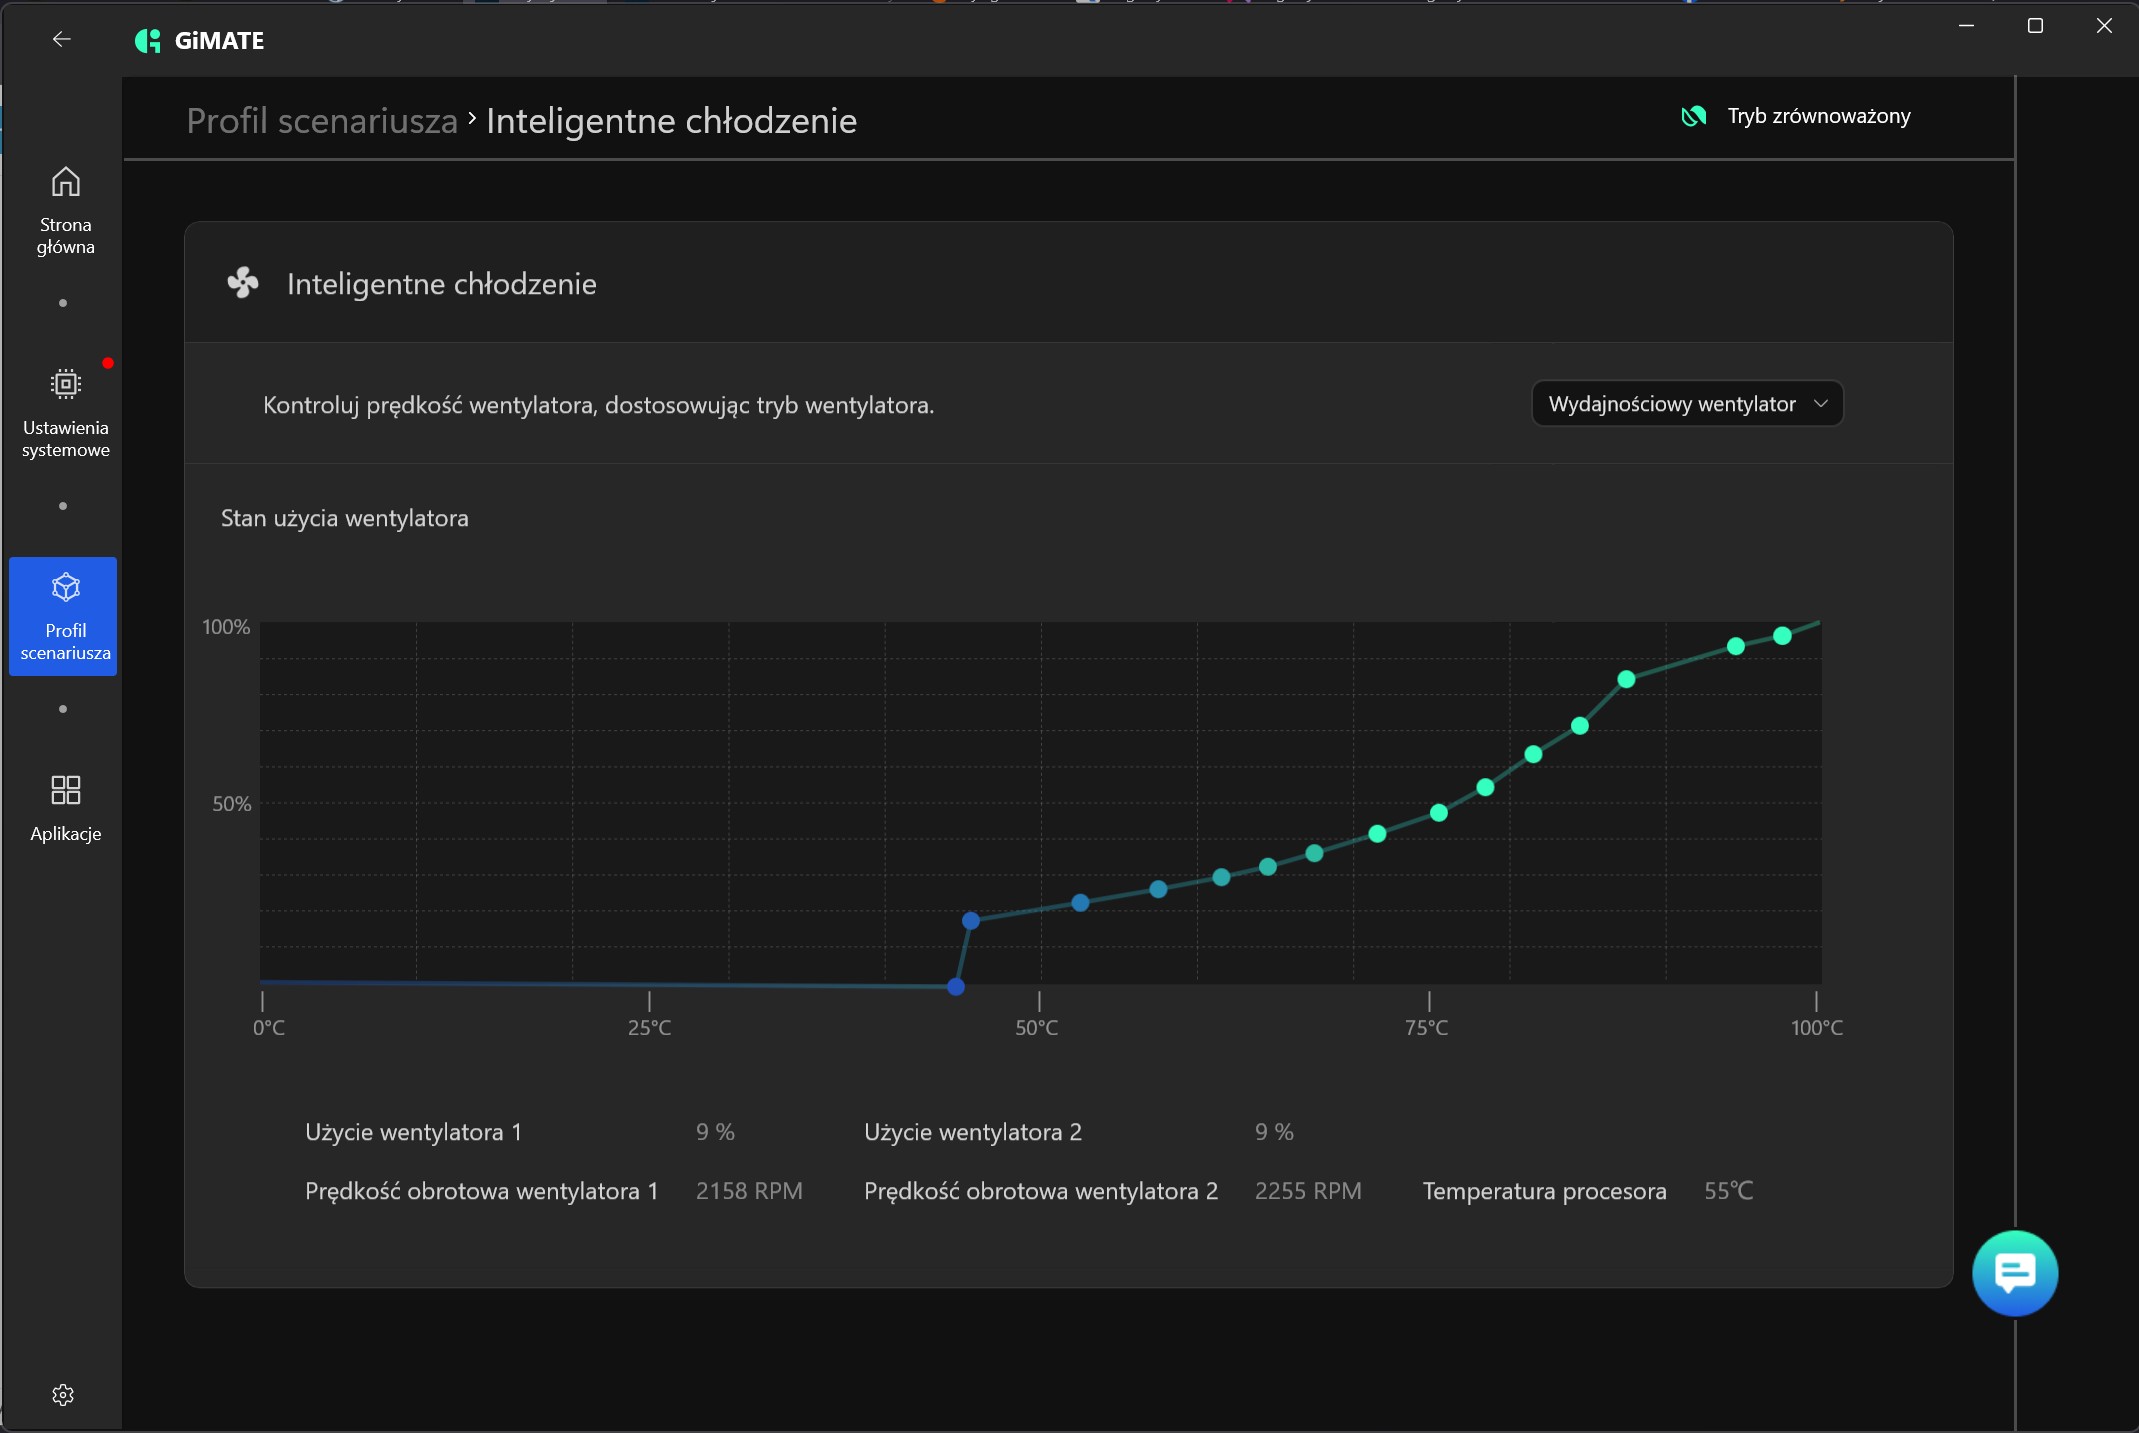The image size is (2139, 1433).
Task: Open Aplikacje grid icon
Action: [x=65, y=791]
